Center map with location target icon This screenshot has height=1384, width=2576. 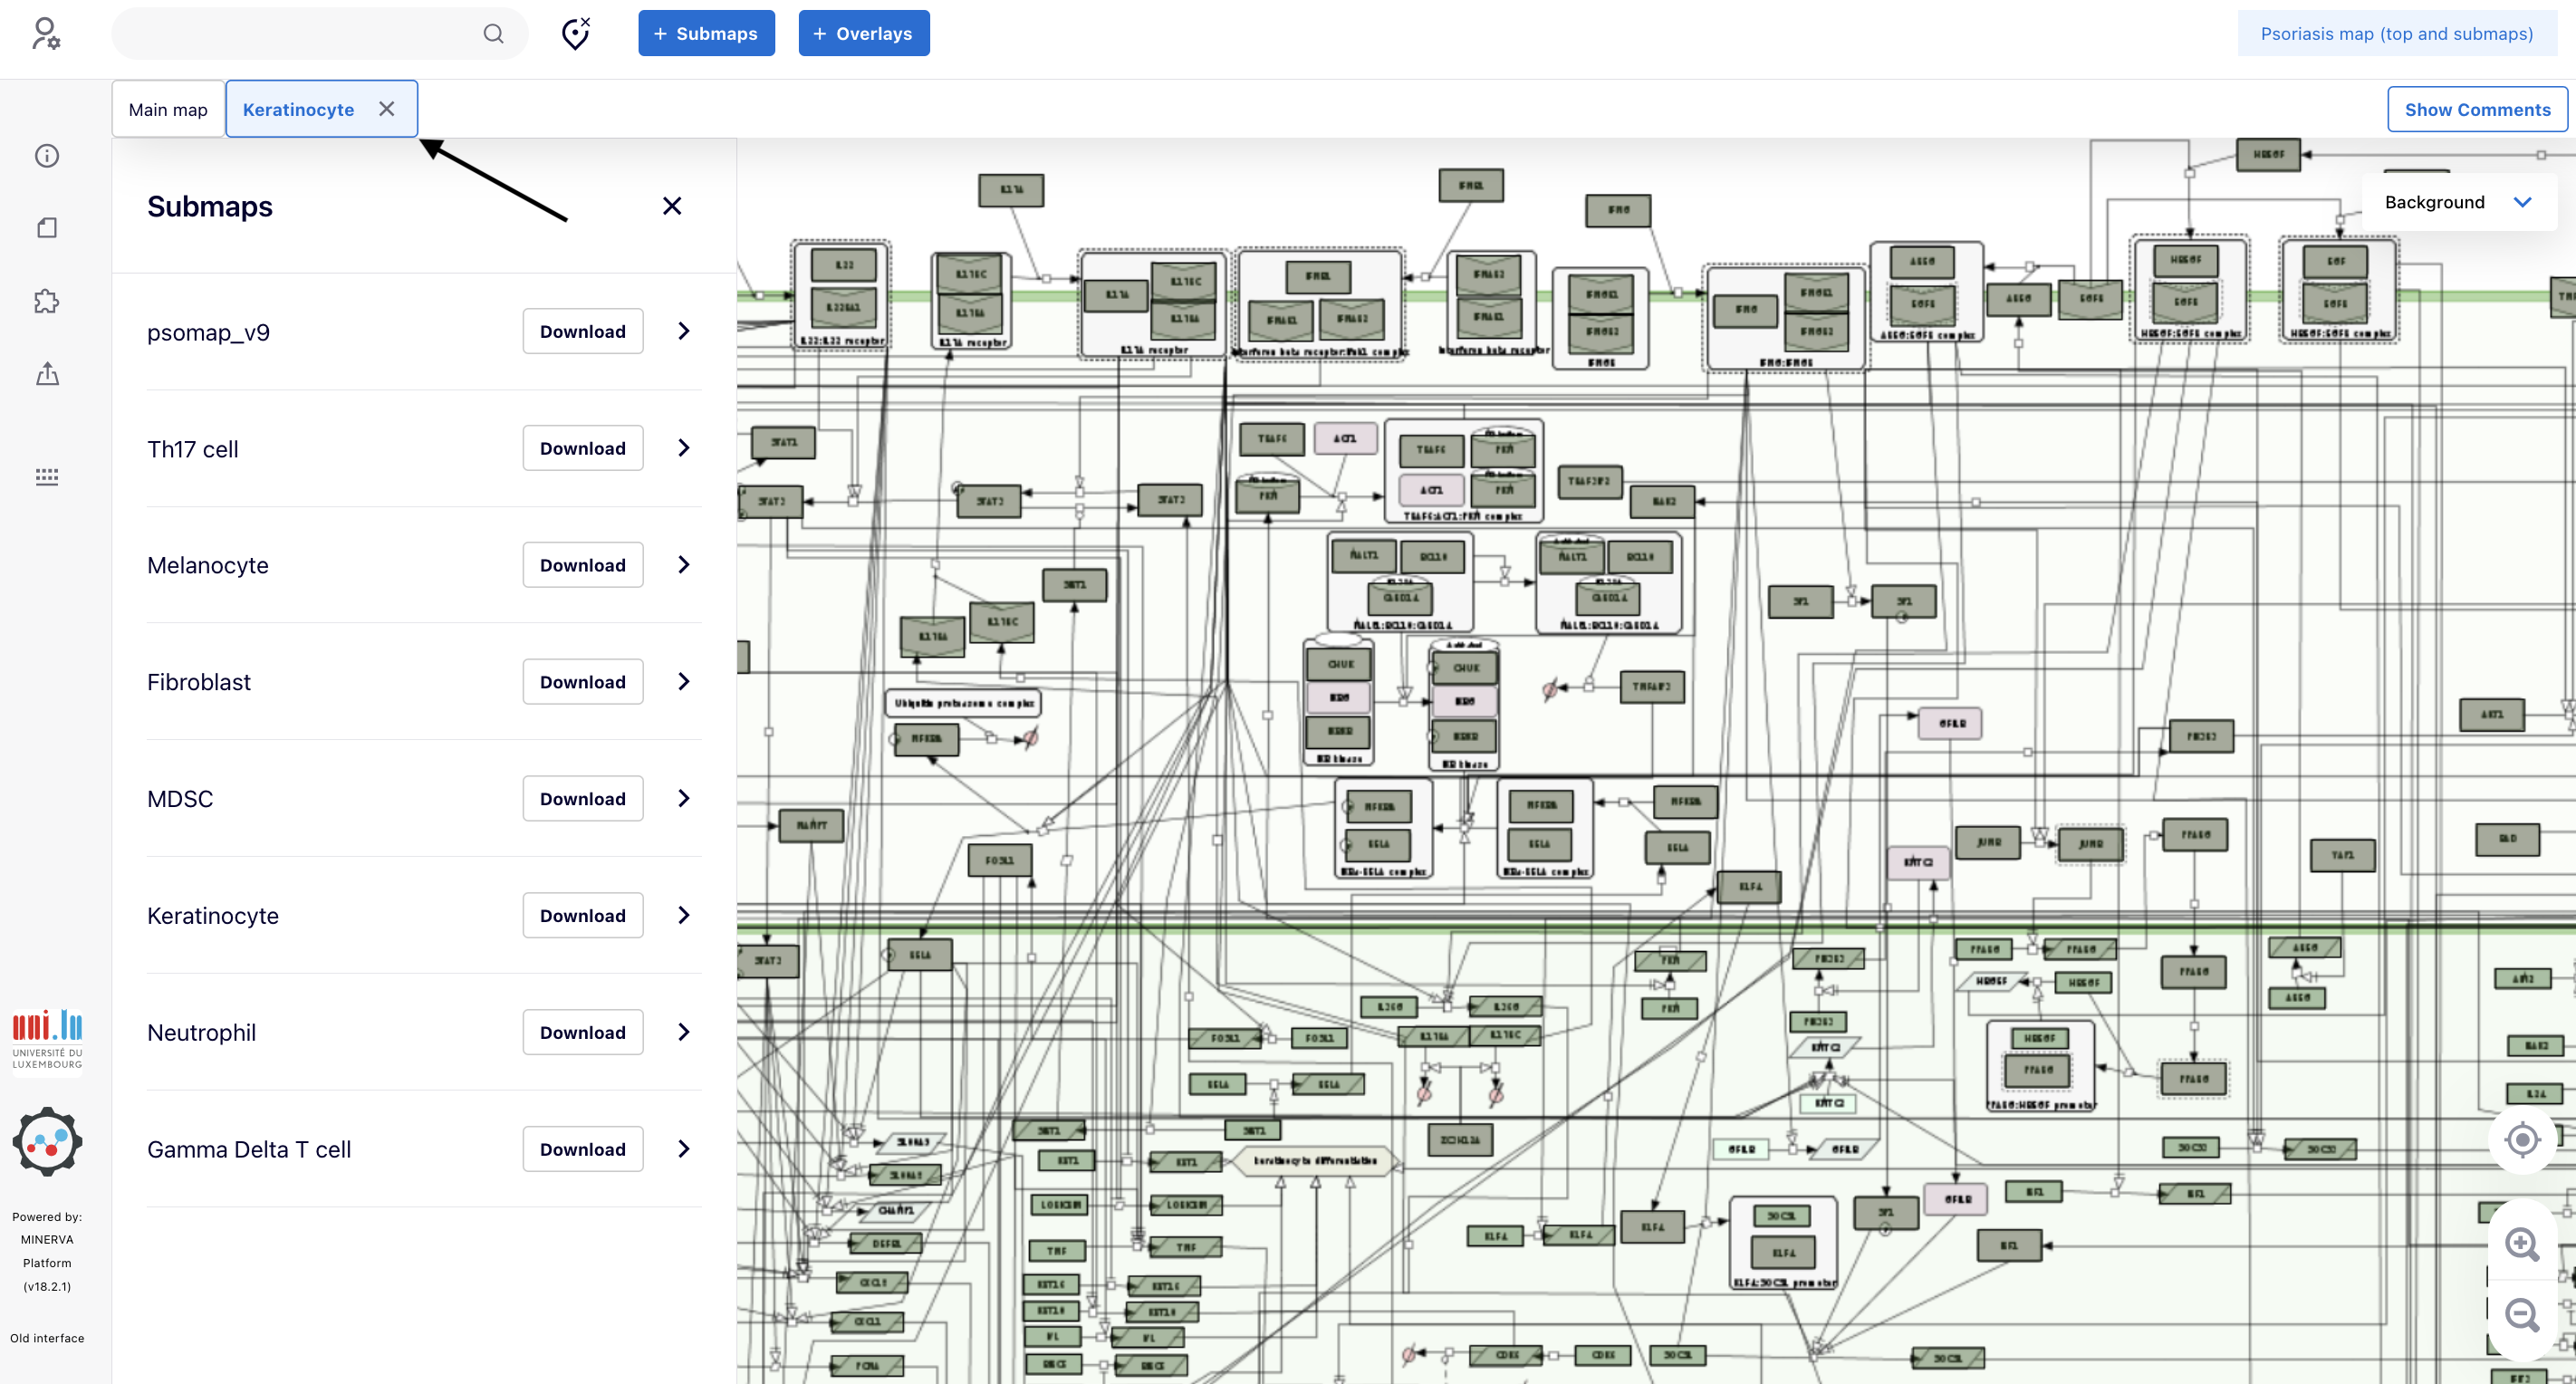[2521, 1140]
